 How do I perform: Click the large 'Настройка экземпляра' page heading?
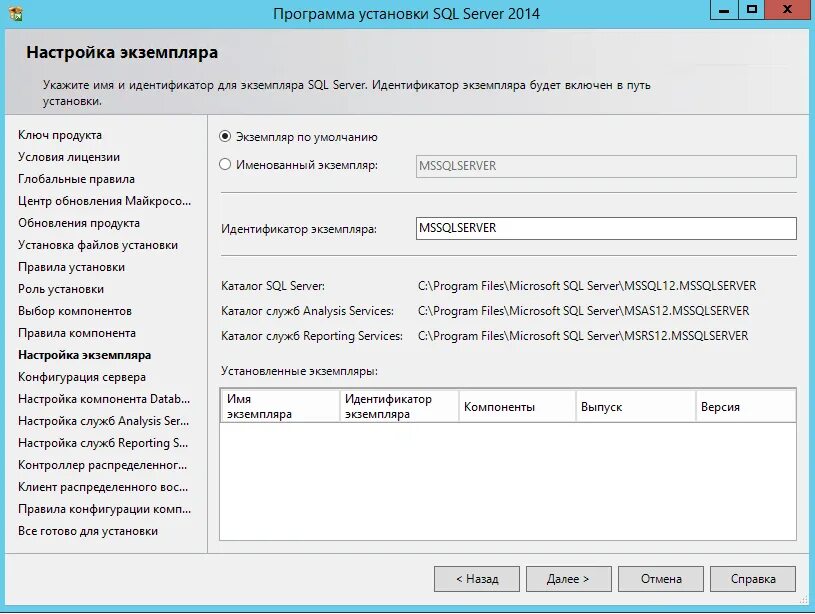(x=122, y=53)
